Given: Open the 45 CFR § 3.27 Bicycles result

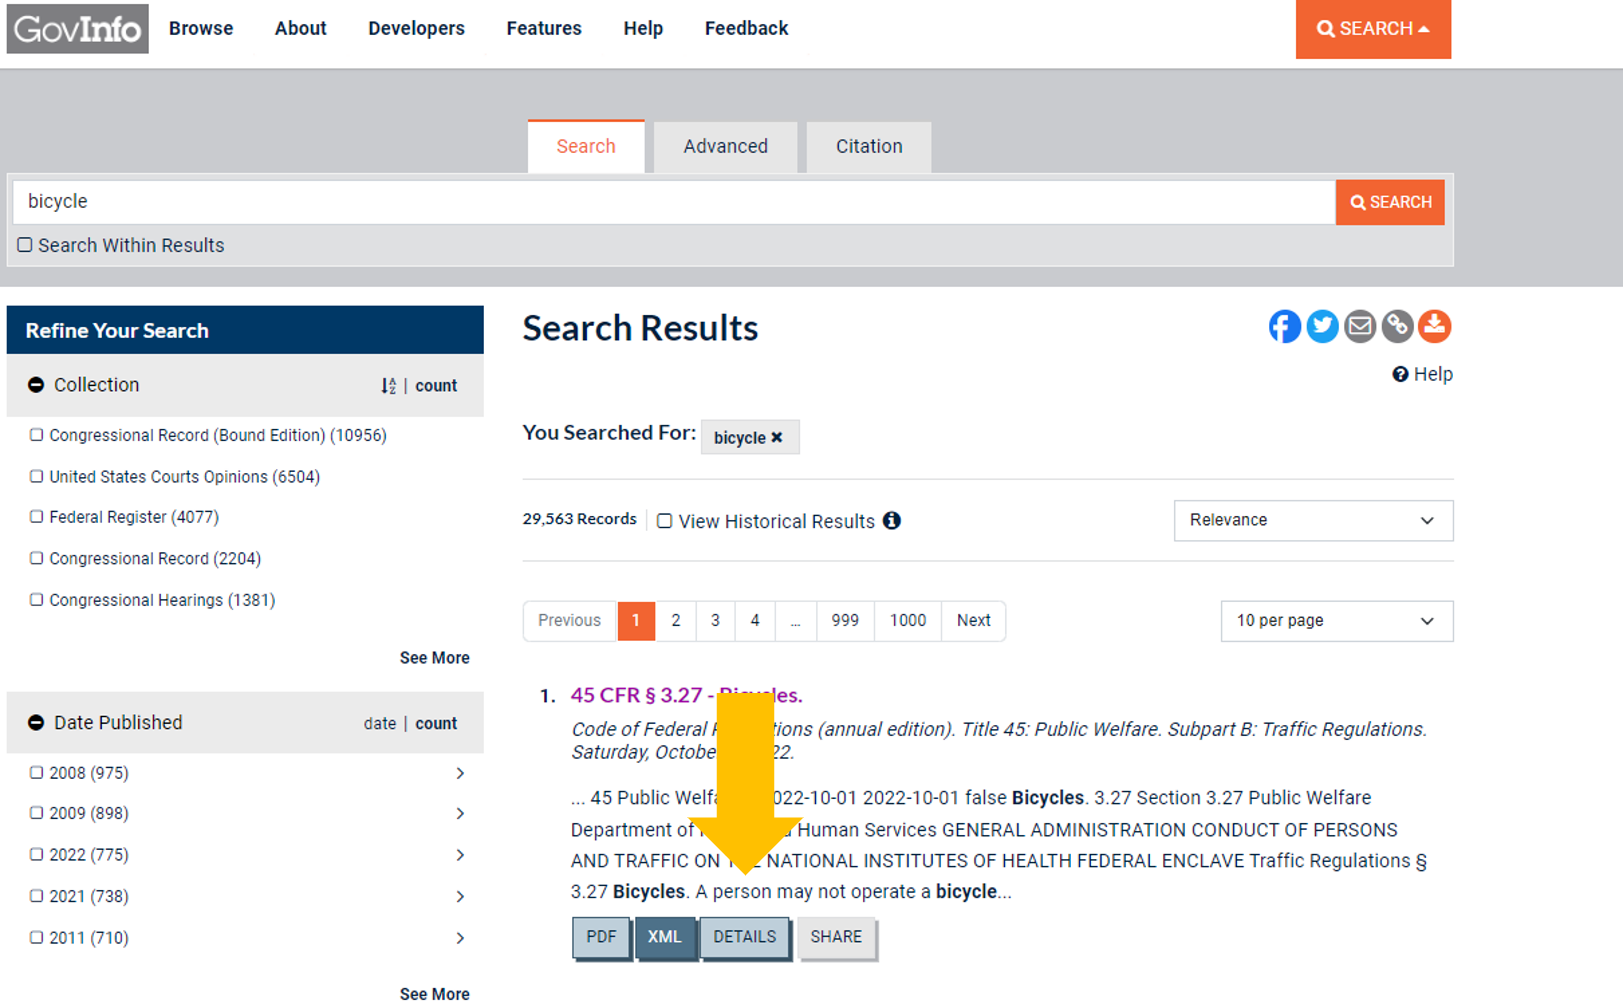Looking at the screenshot, I should coord(640,694).
